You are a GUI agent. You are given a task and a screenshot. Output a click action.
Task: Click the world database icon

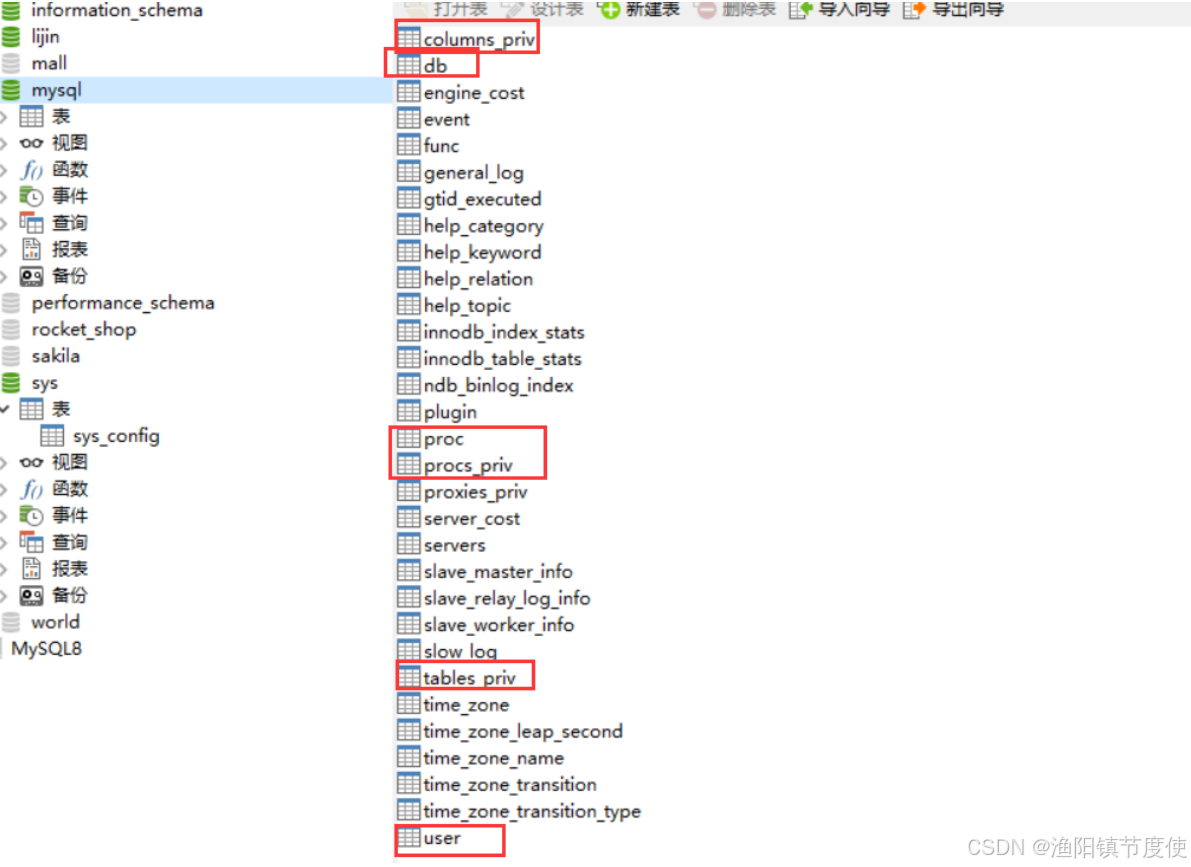pos(11,622)
